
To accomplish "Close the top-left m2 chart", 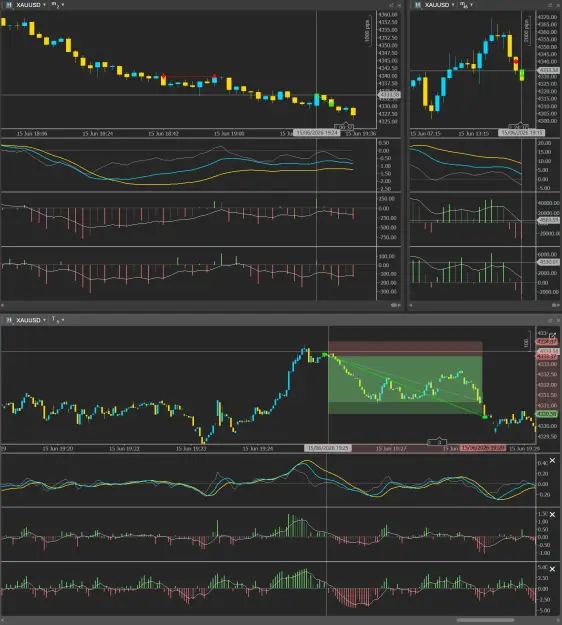I will 399,5.
